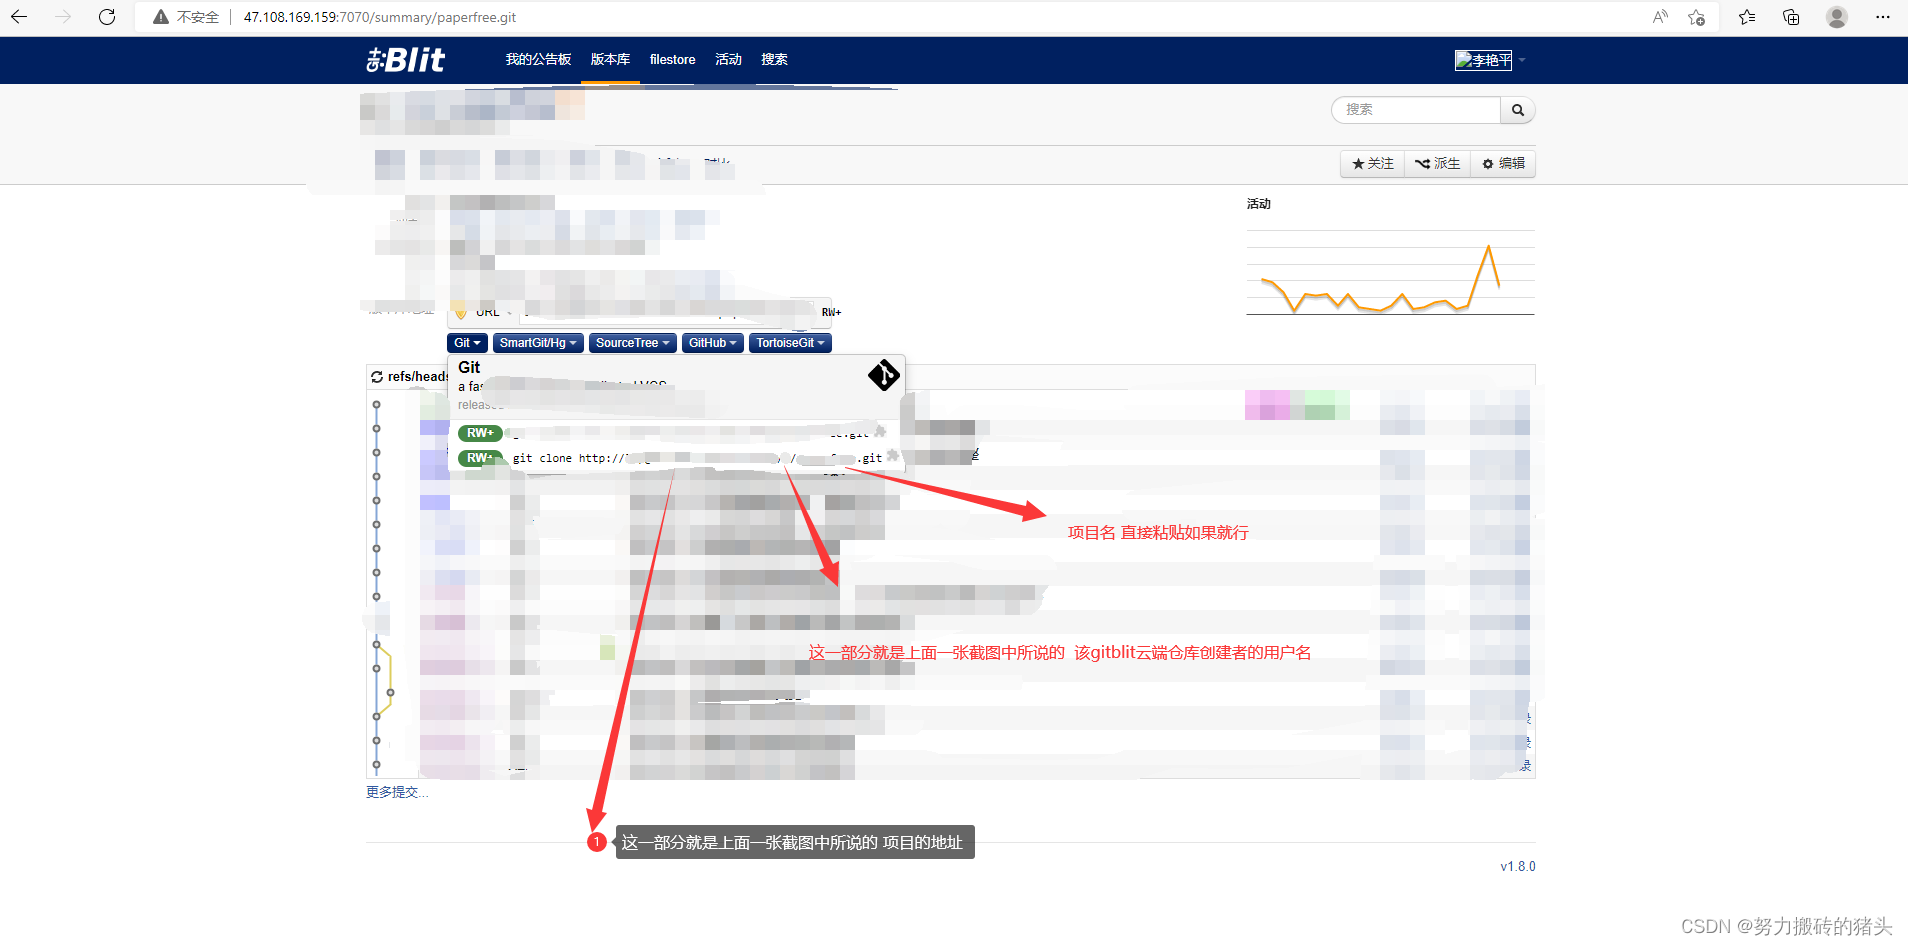Click the v1.8.0 version link
1908x945 pixels.
click(x=1518, y=867)
